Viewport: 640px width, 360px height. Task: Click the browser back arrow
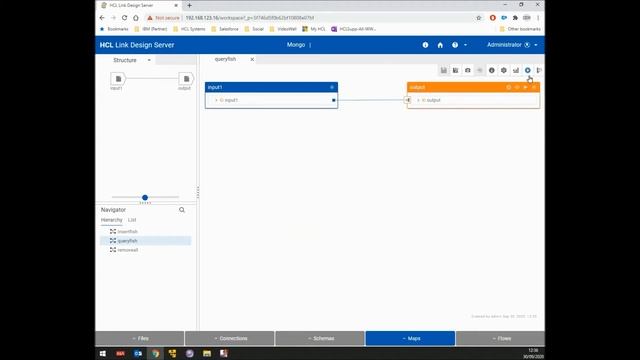[102, 18]
